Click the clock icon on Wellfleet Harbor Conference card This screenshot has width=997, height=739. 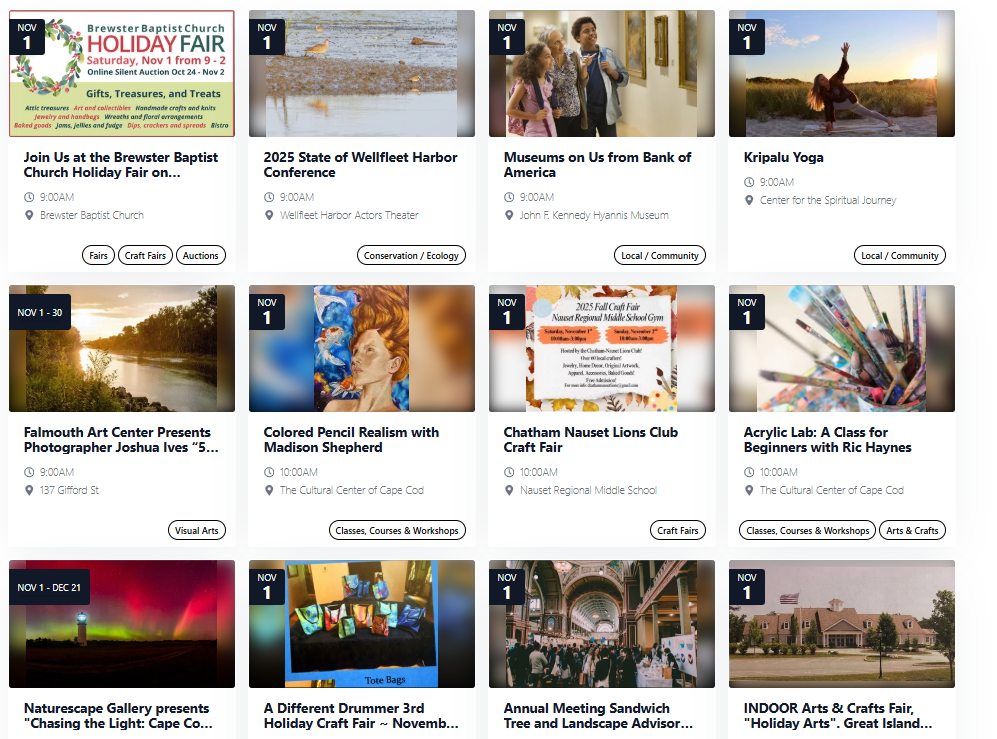[x=269, y=197]
